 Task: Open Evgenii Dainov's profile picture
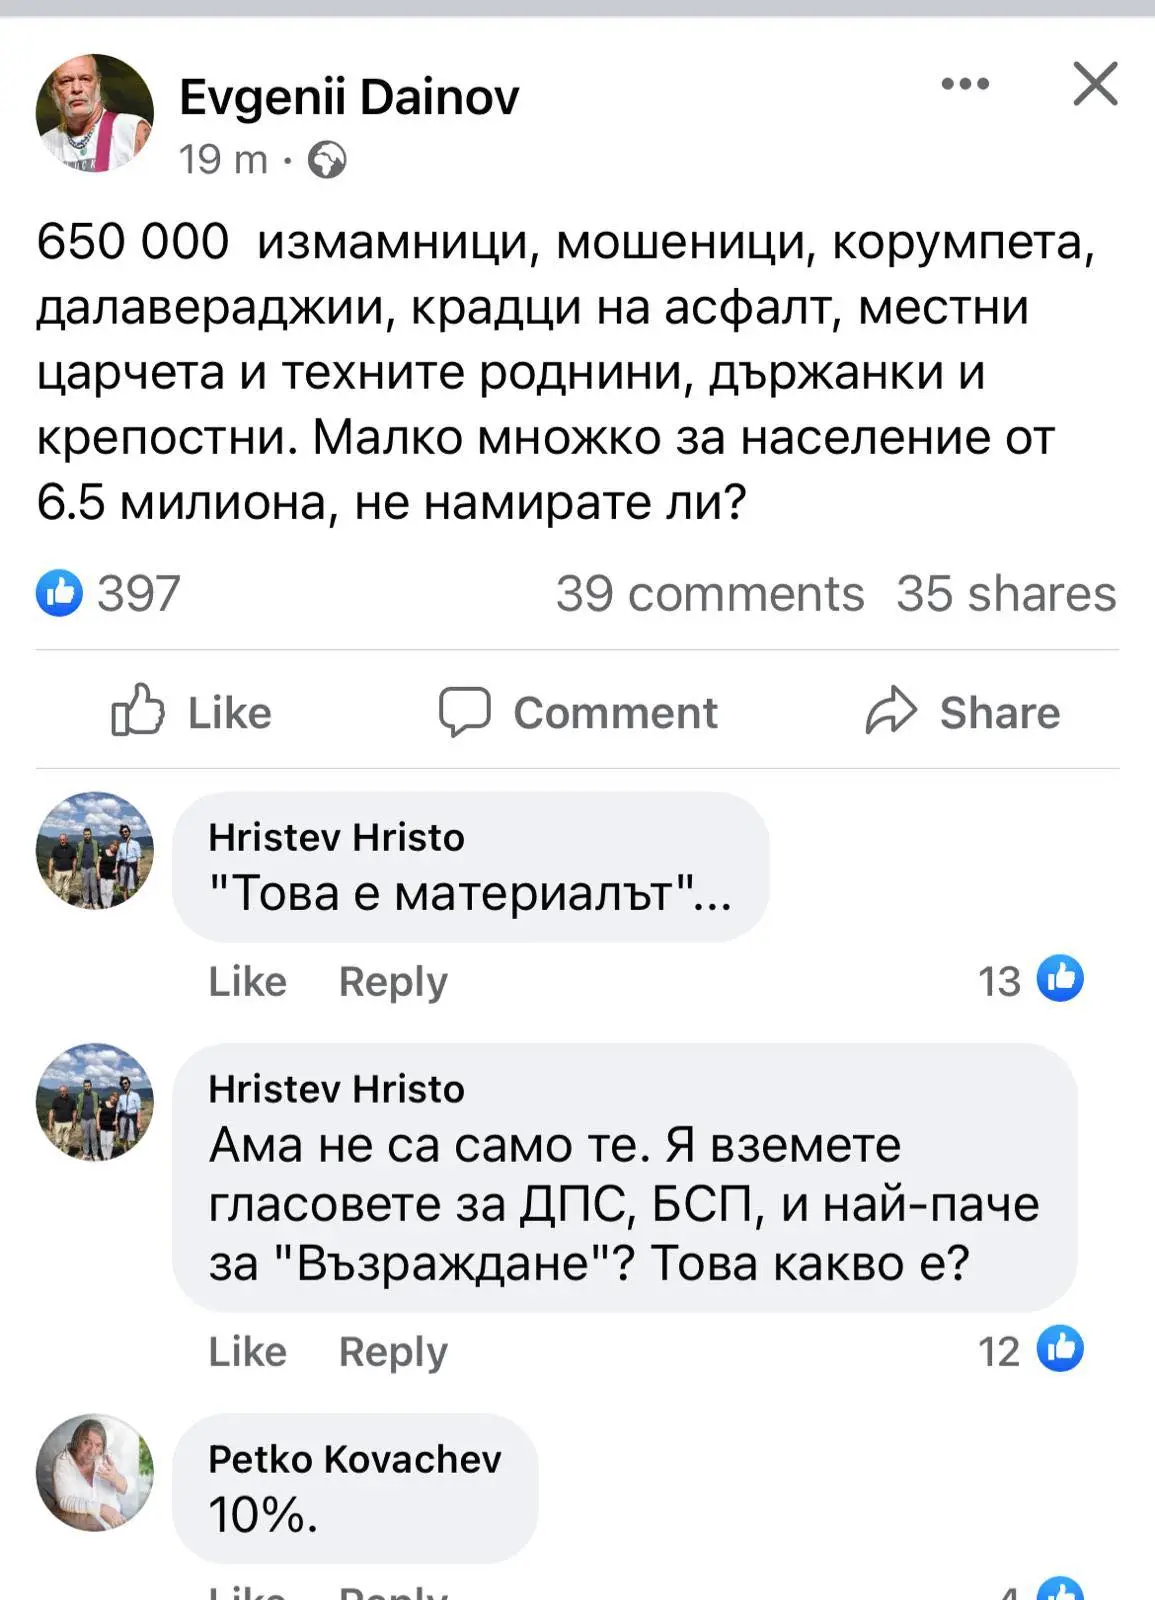95,113
